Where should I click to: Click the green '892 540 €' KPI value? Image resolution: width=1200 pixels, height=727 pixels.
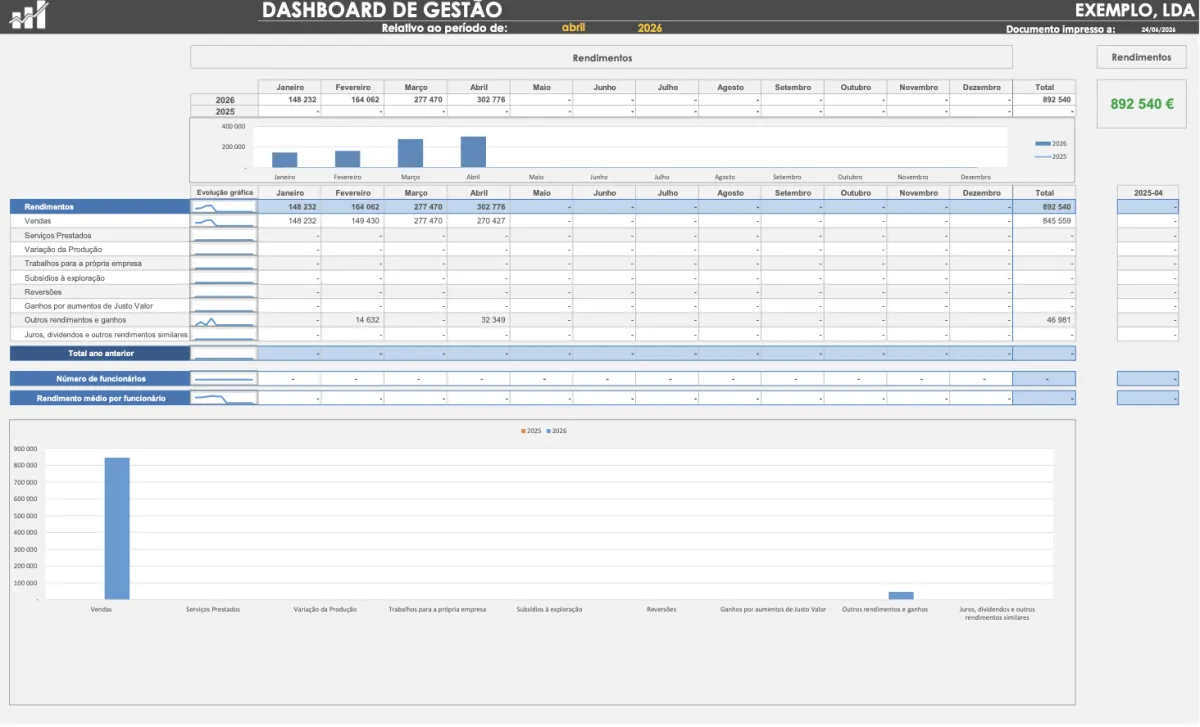click(x=1141, y=104)
